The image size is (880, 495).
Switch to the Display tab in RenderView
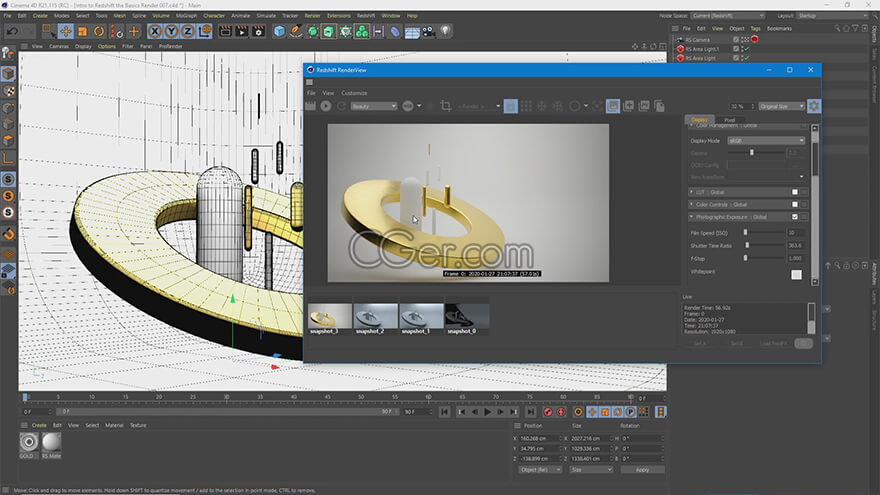pos(699,120)
